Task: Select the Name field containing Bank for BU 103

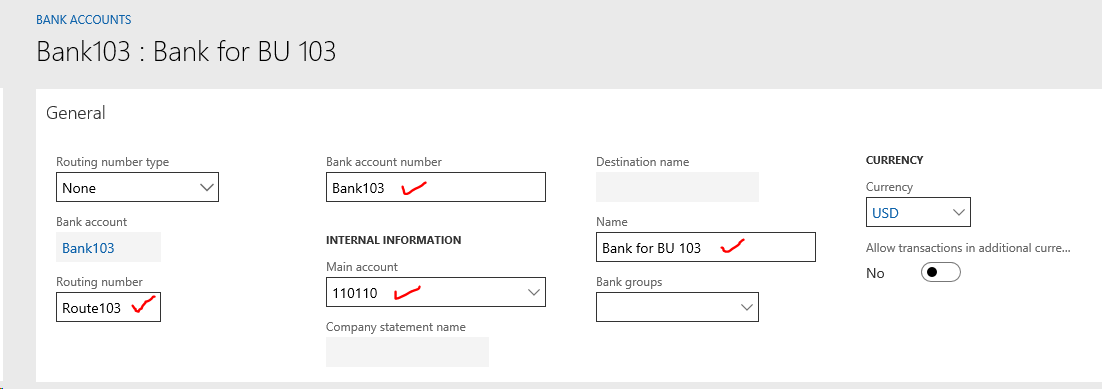Action: coord(706,247)
